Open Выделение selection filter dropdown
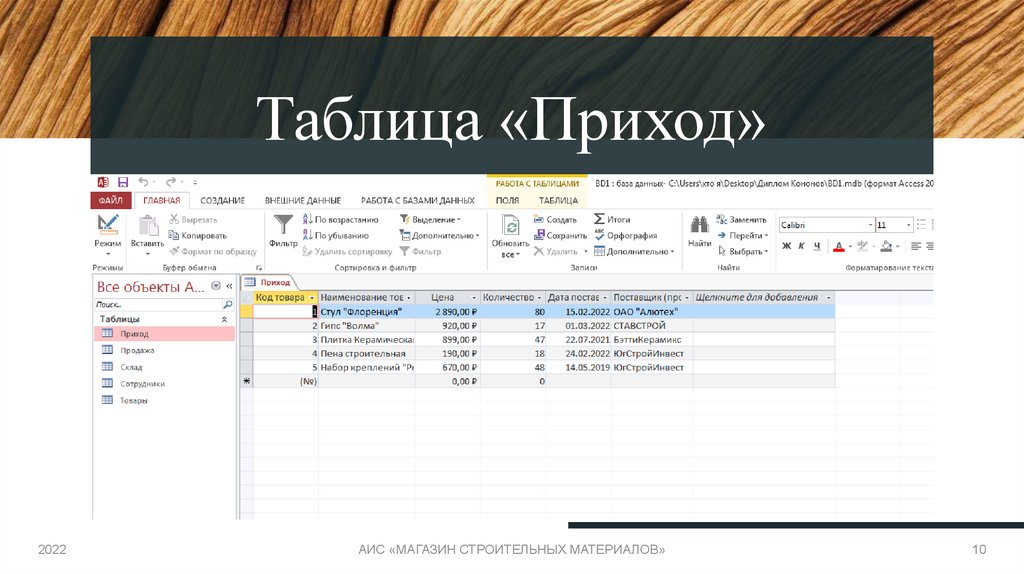This screenshot has height=574, width=1024. (430, 220)
